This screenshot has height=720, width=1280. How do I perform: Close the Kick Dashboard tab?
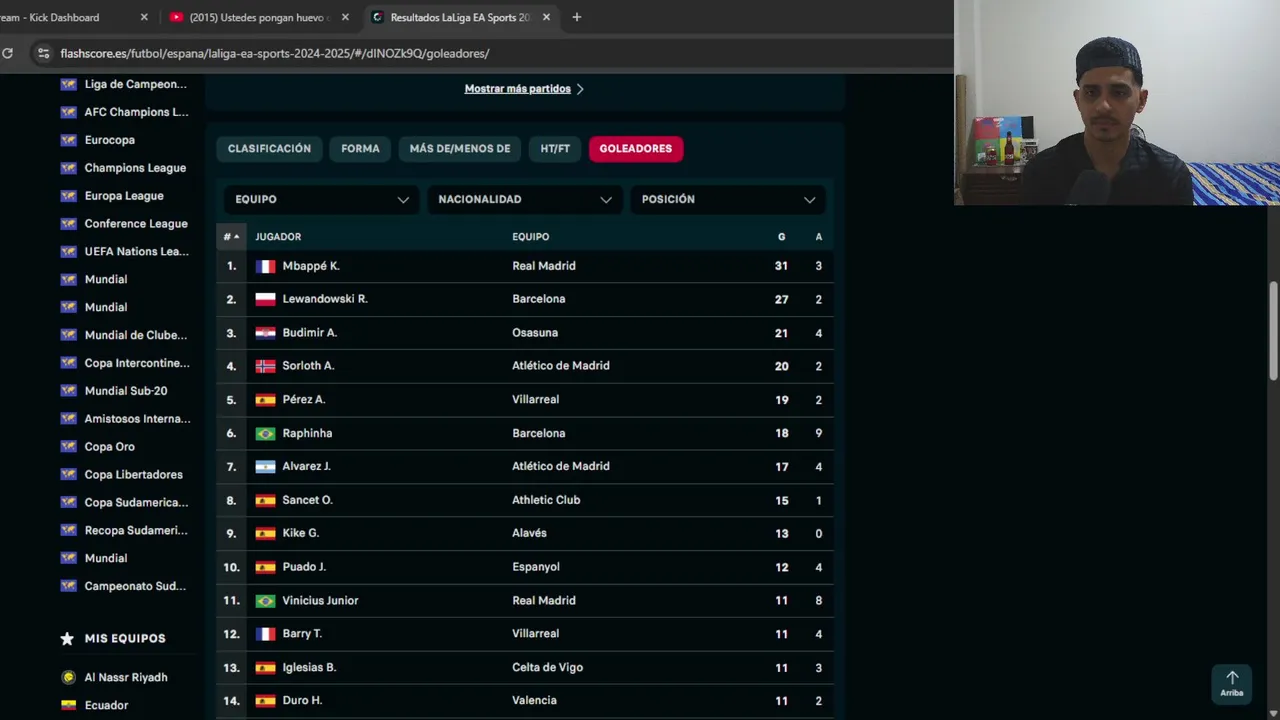[144, 17]
